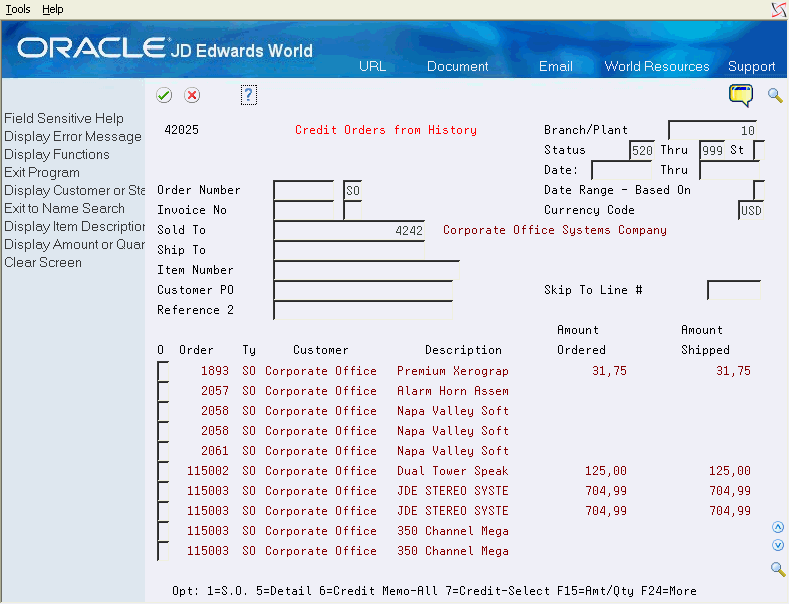The height and width of the screenshot is (604, 789).
Task: Focus the Order Number input field
Action: pyautogui.click(x=304, y=190)
